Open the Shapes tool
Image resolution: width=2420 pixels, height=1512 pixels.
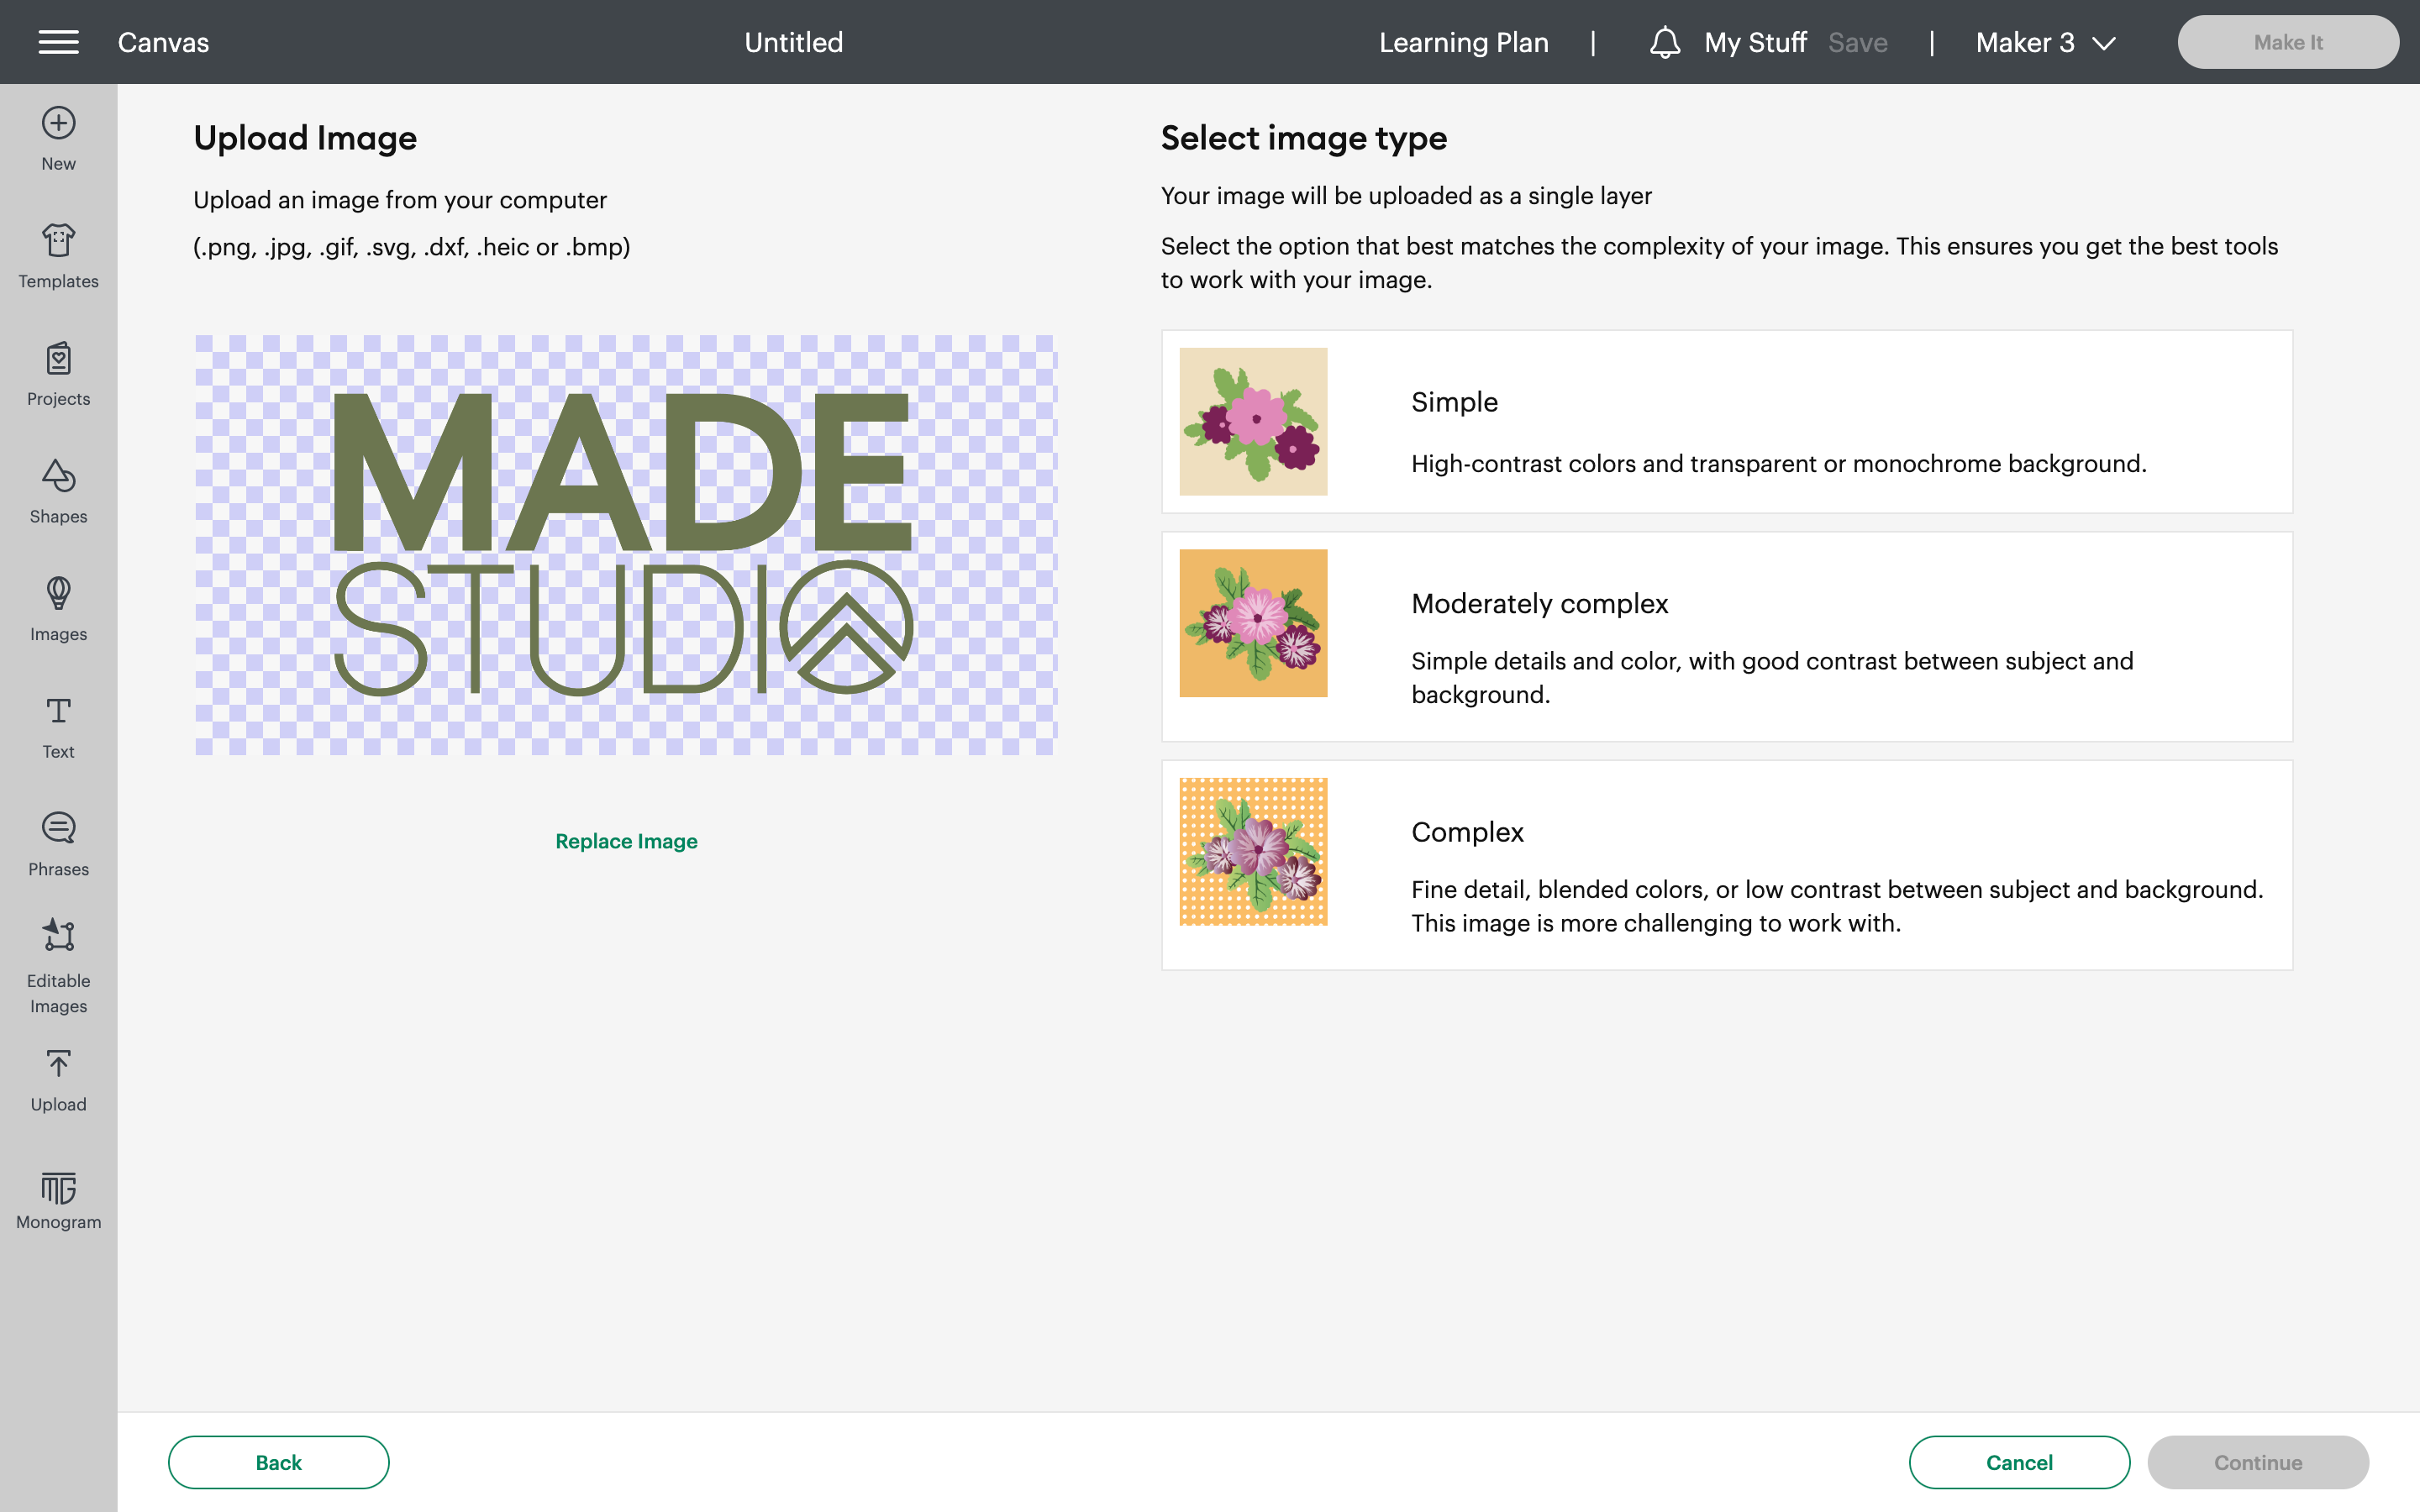tap(58, 491)
